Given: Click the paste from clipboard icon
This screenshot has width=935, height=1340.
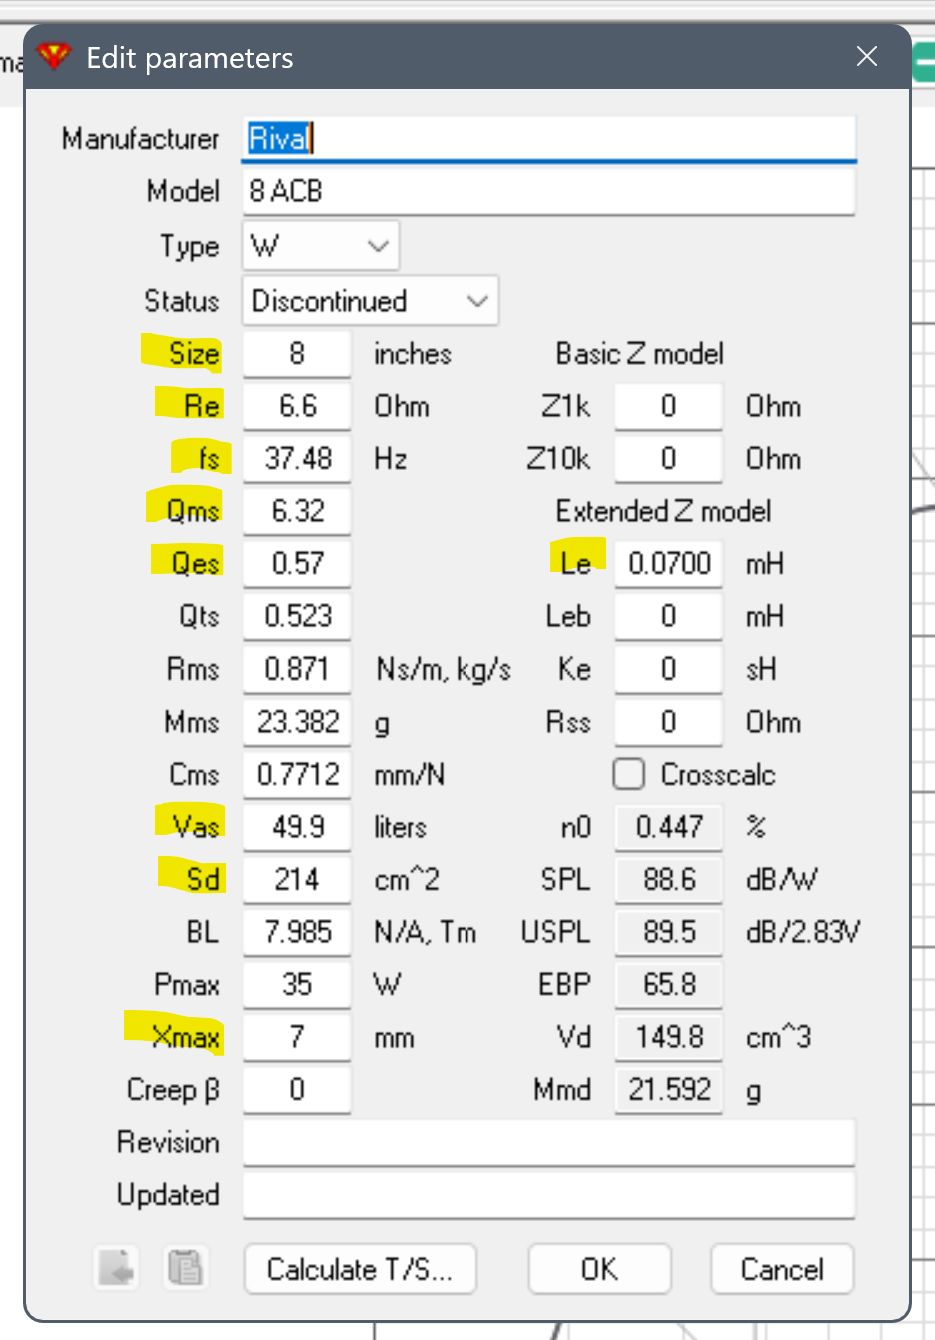Looking at the screenshot, I should coord(185,1269).
